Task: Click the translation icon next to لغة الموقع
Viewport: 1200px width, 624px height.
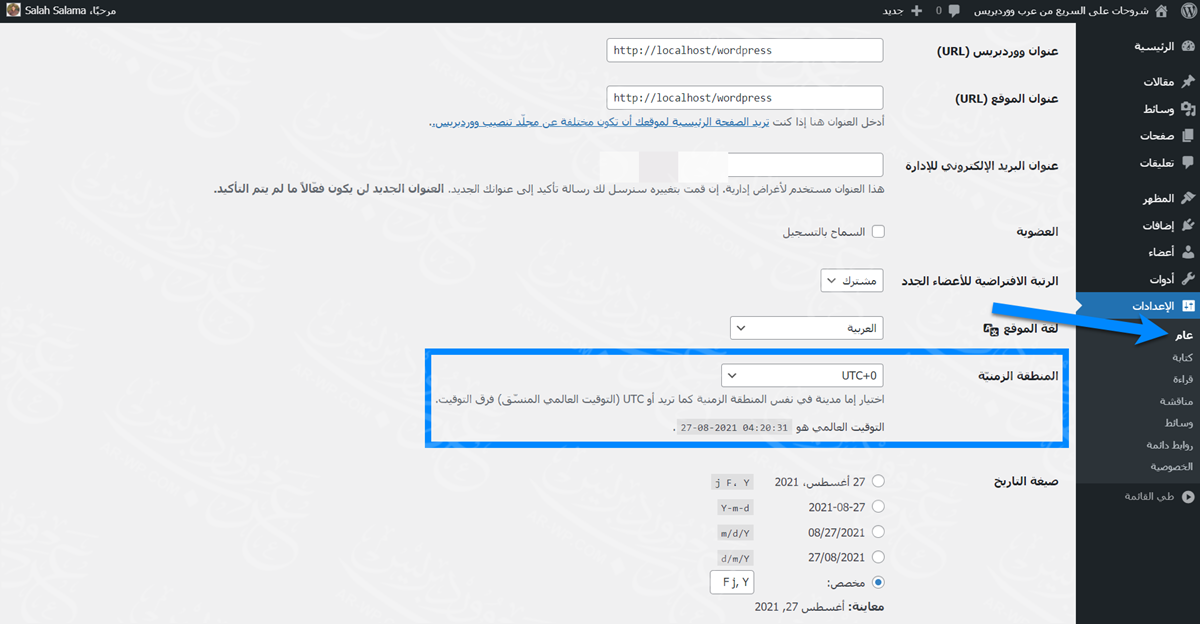Action: coord(991,329)
